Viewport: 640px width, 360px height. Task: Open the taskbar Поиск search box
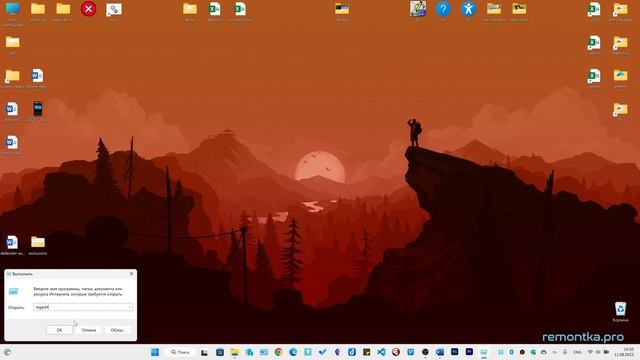(x=180, y=352)
